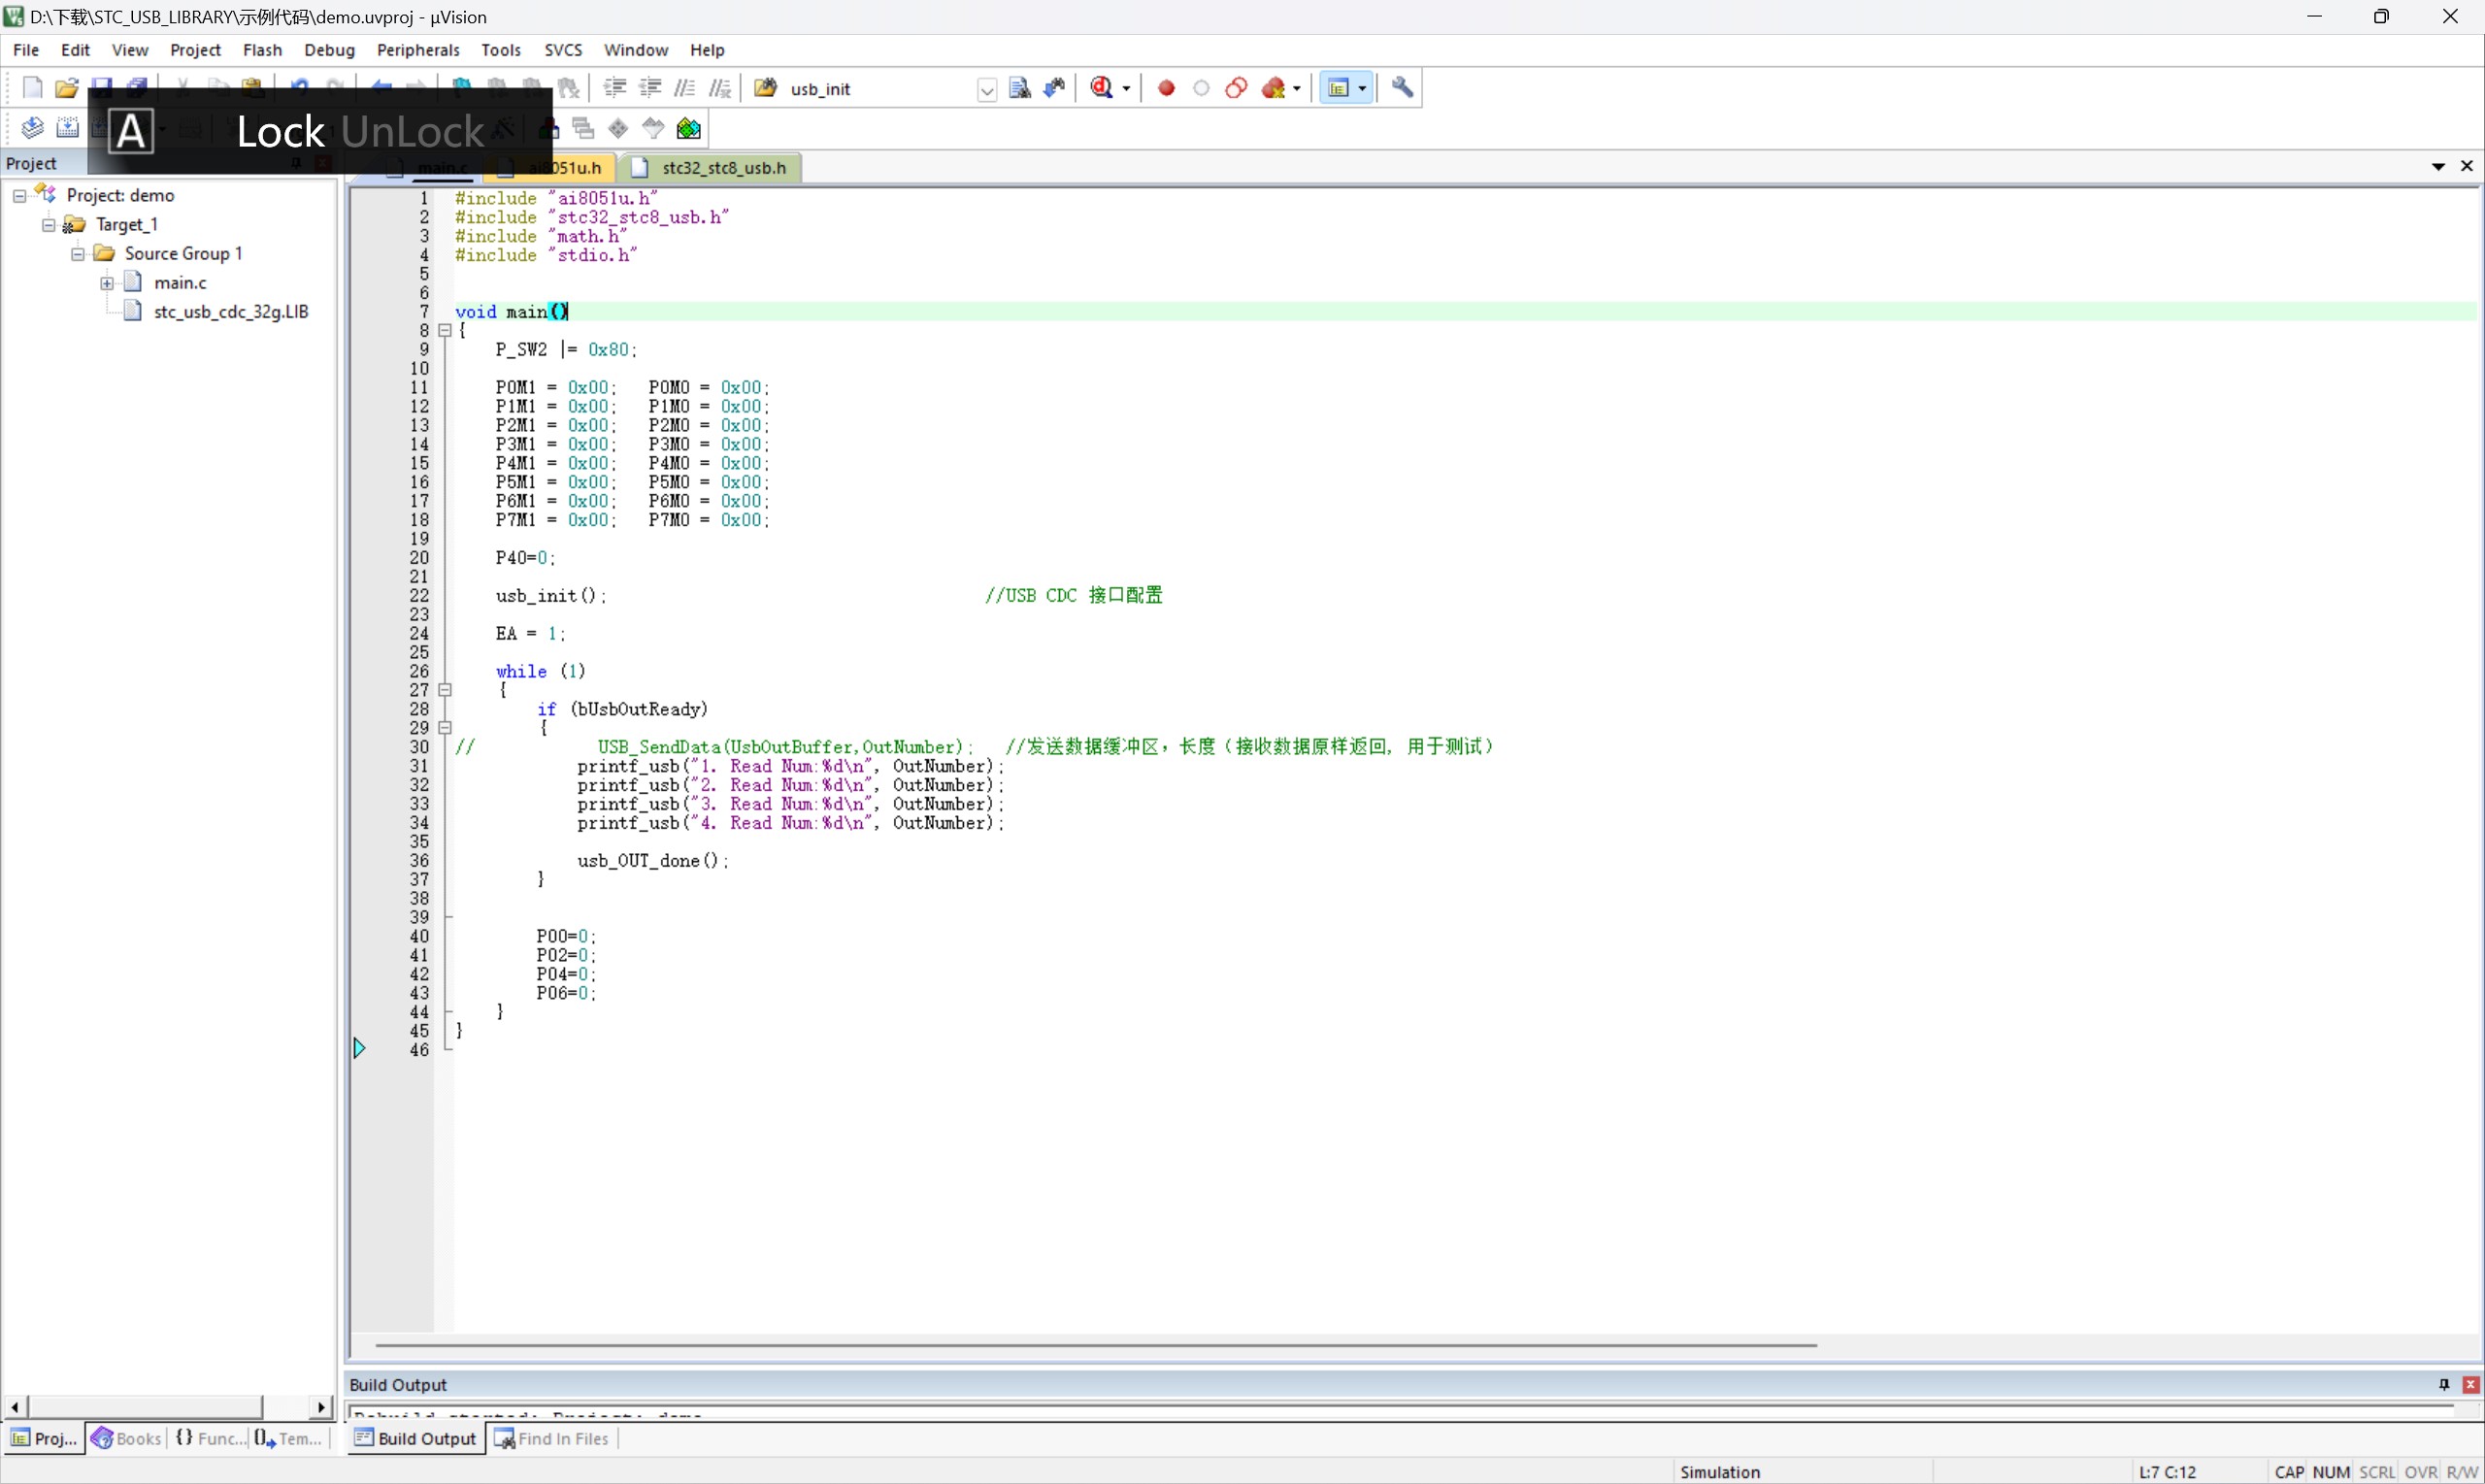Click the project panel scroll-right arrow
Viewport: 2485px width, 1484px height.
(321, 1407)
